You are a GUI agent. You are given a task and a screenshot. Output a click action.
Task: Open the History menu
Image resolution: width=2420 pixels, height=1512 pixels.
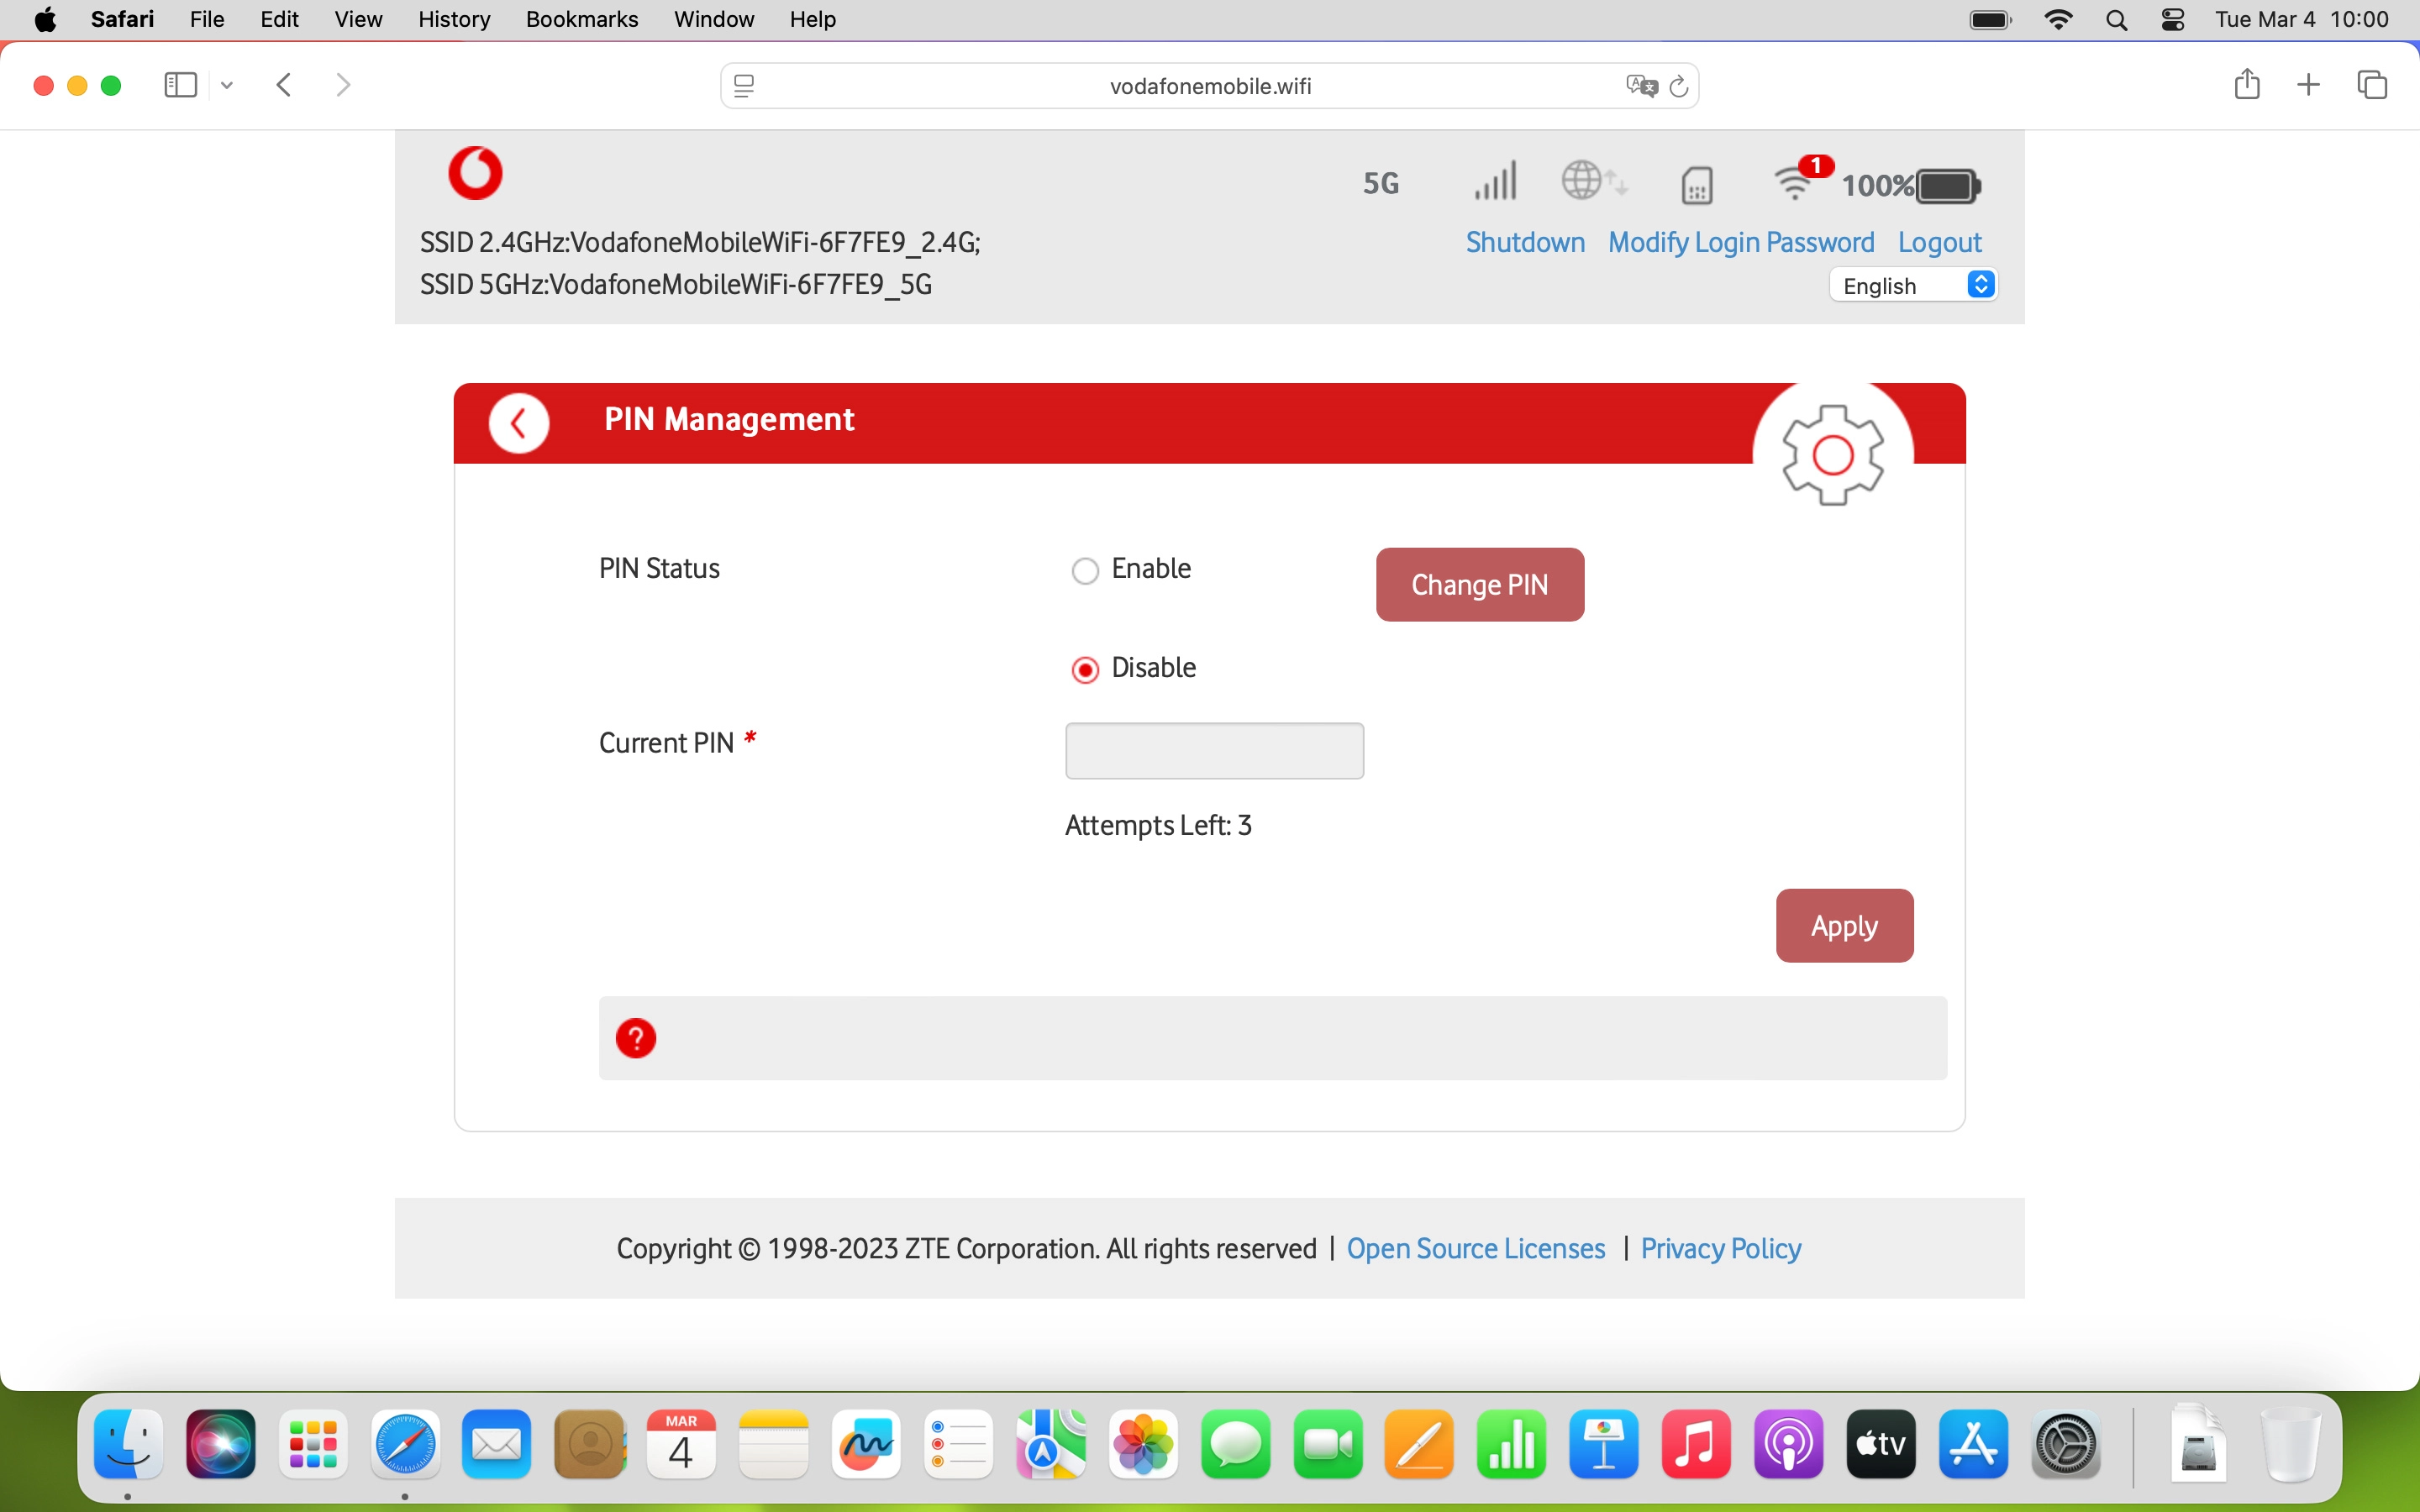coord(453,19)
